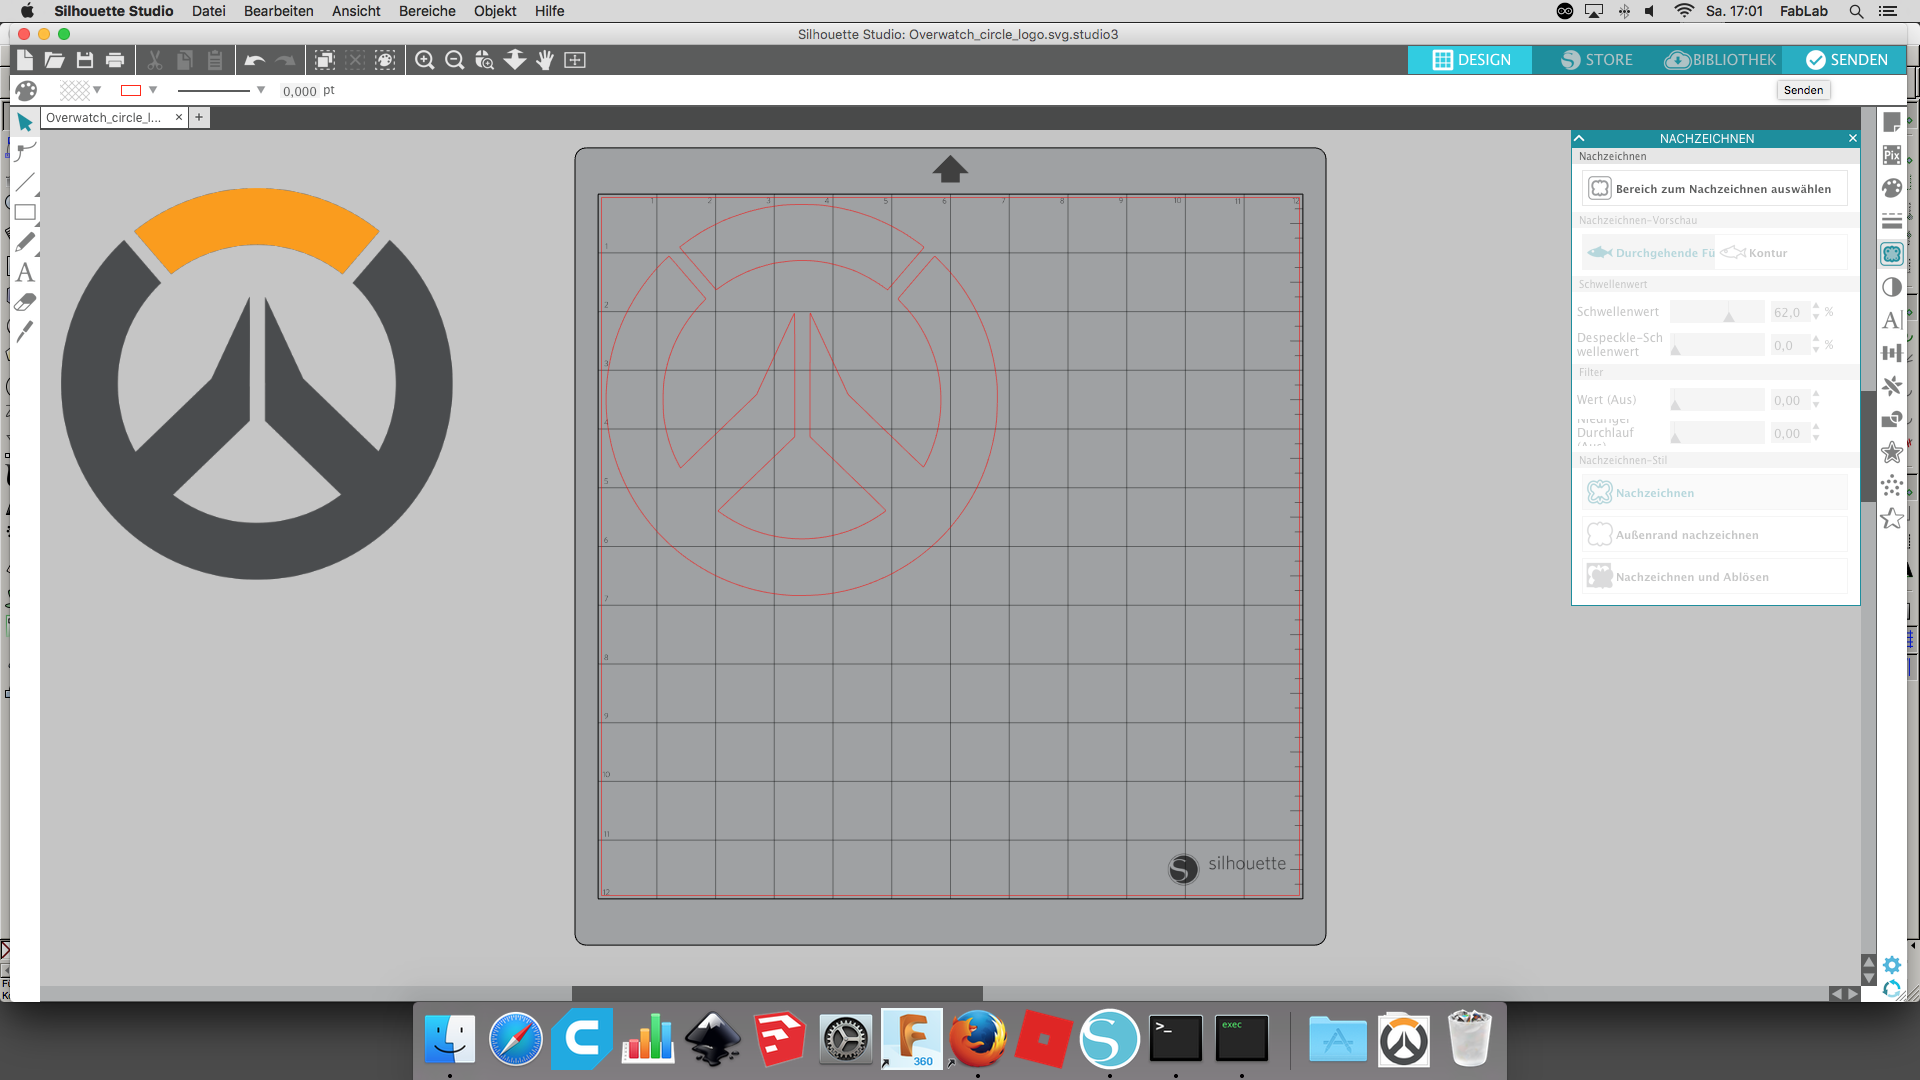Switch to the DESIGN tab

(1470, 60)
